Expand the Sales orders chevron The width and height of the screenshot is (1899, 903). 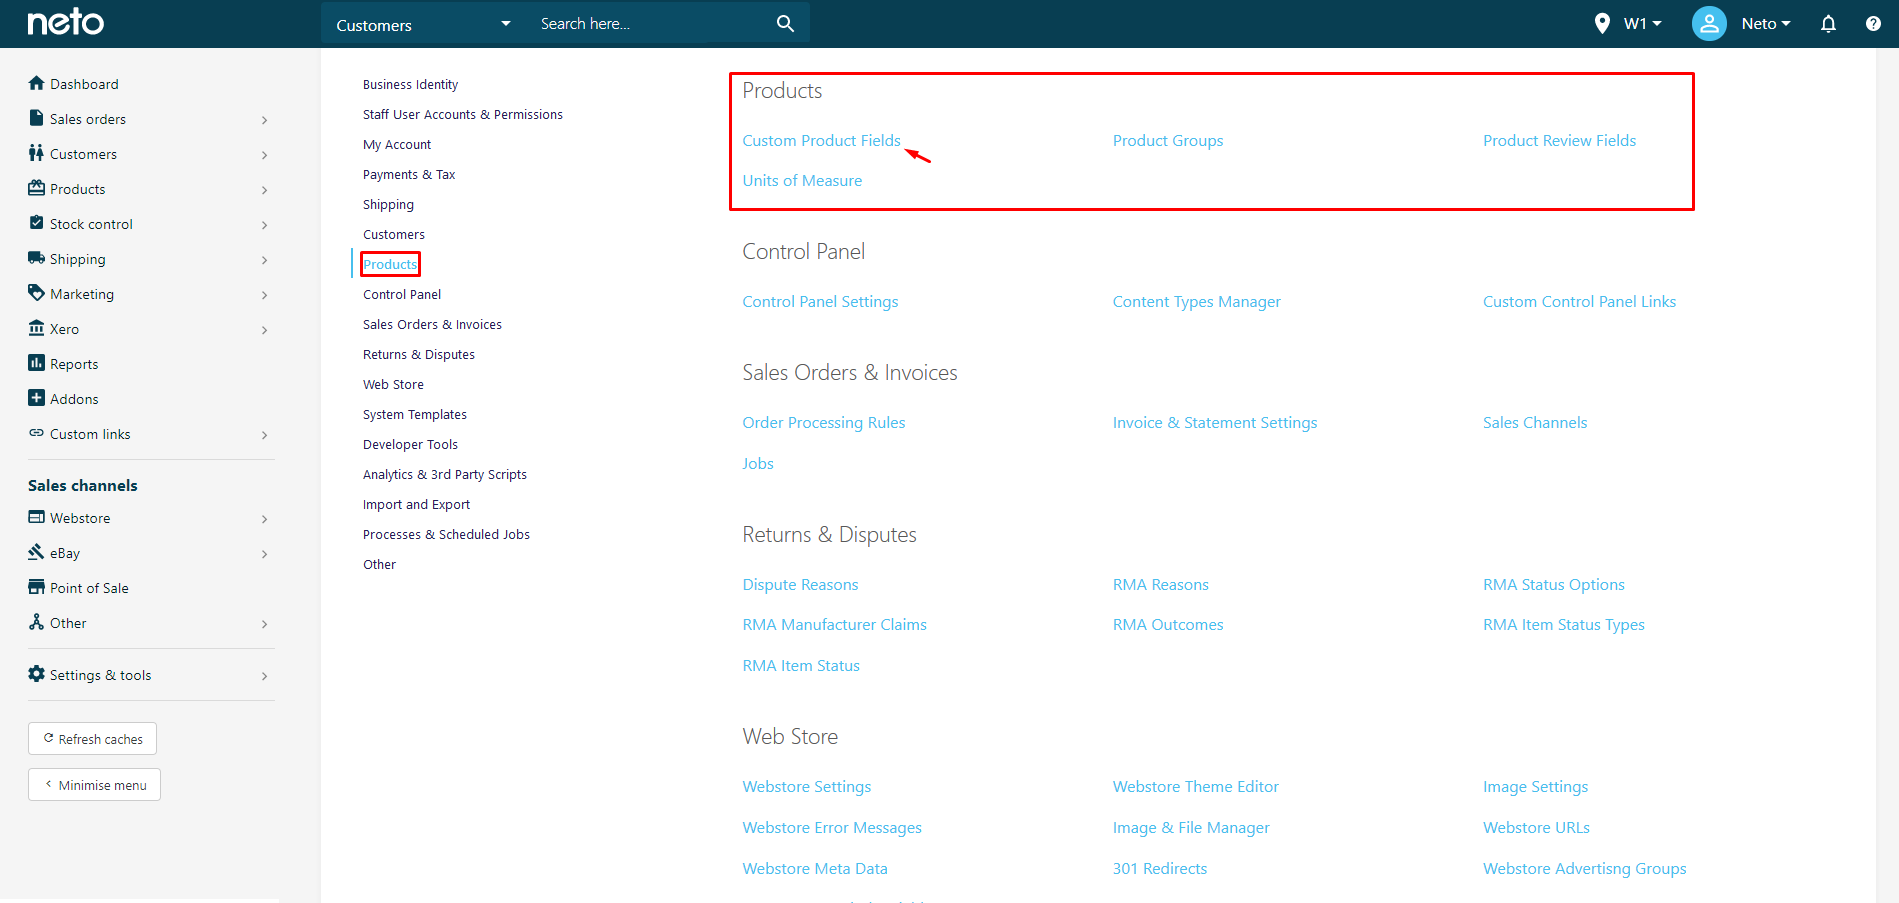pyautogui.click(x=264, y=120)
